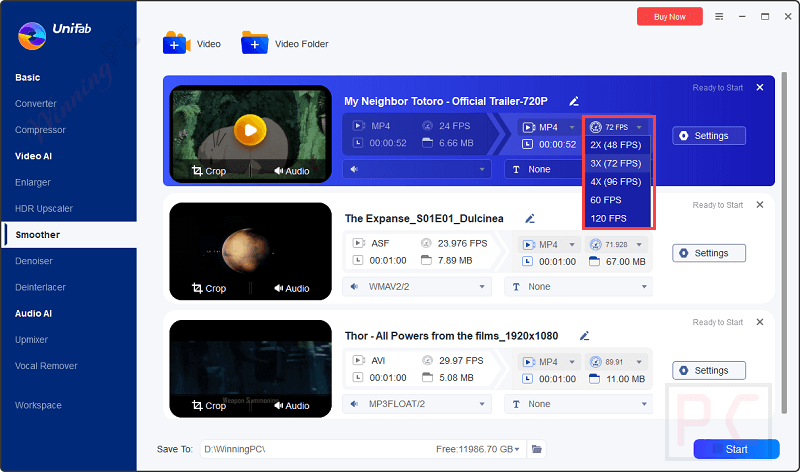Viewport: 800px width, 472px height.
Task: Open Vocal Remover module
Action: click(46, 366)
